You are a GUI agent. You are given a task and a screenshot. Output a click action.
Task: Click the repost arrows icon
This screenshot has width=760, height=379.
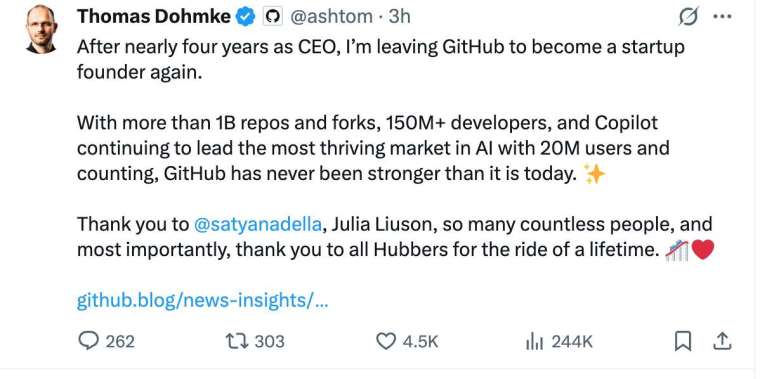coord(237,342)
